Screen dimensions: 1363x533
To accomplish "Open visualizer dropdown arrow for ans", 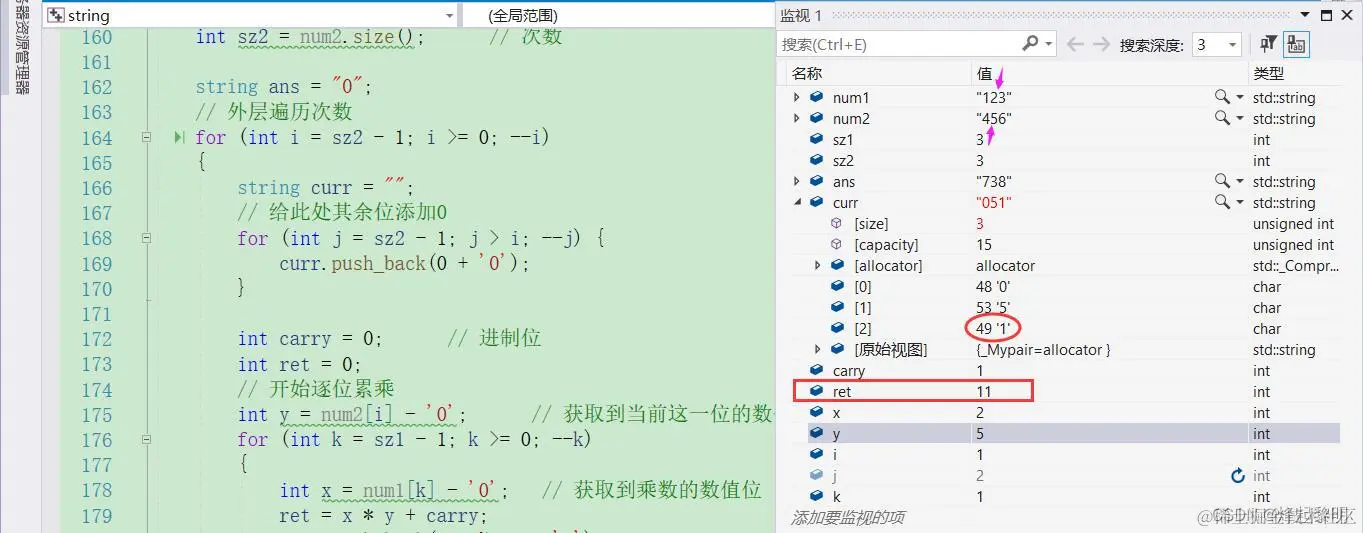I will pyautogui.click(x=1240, y=181).
